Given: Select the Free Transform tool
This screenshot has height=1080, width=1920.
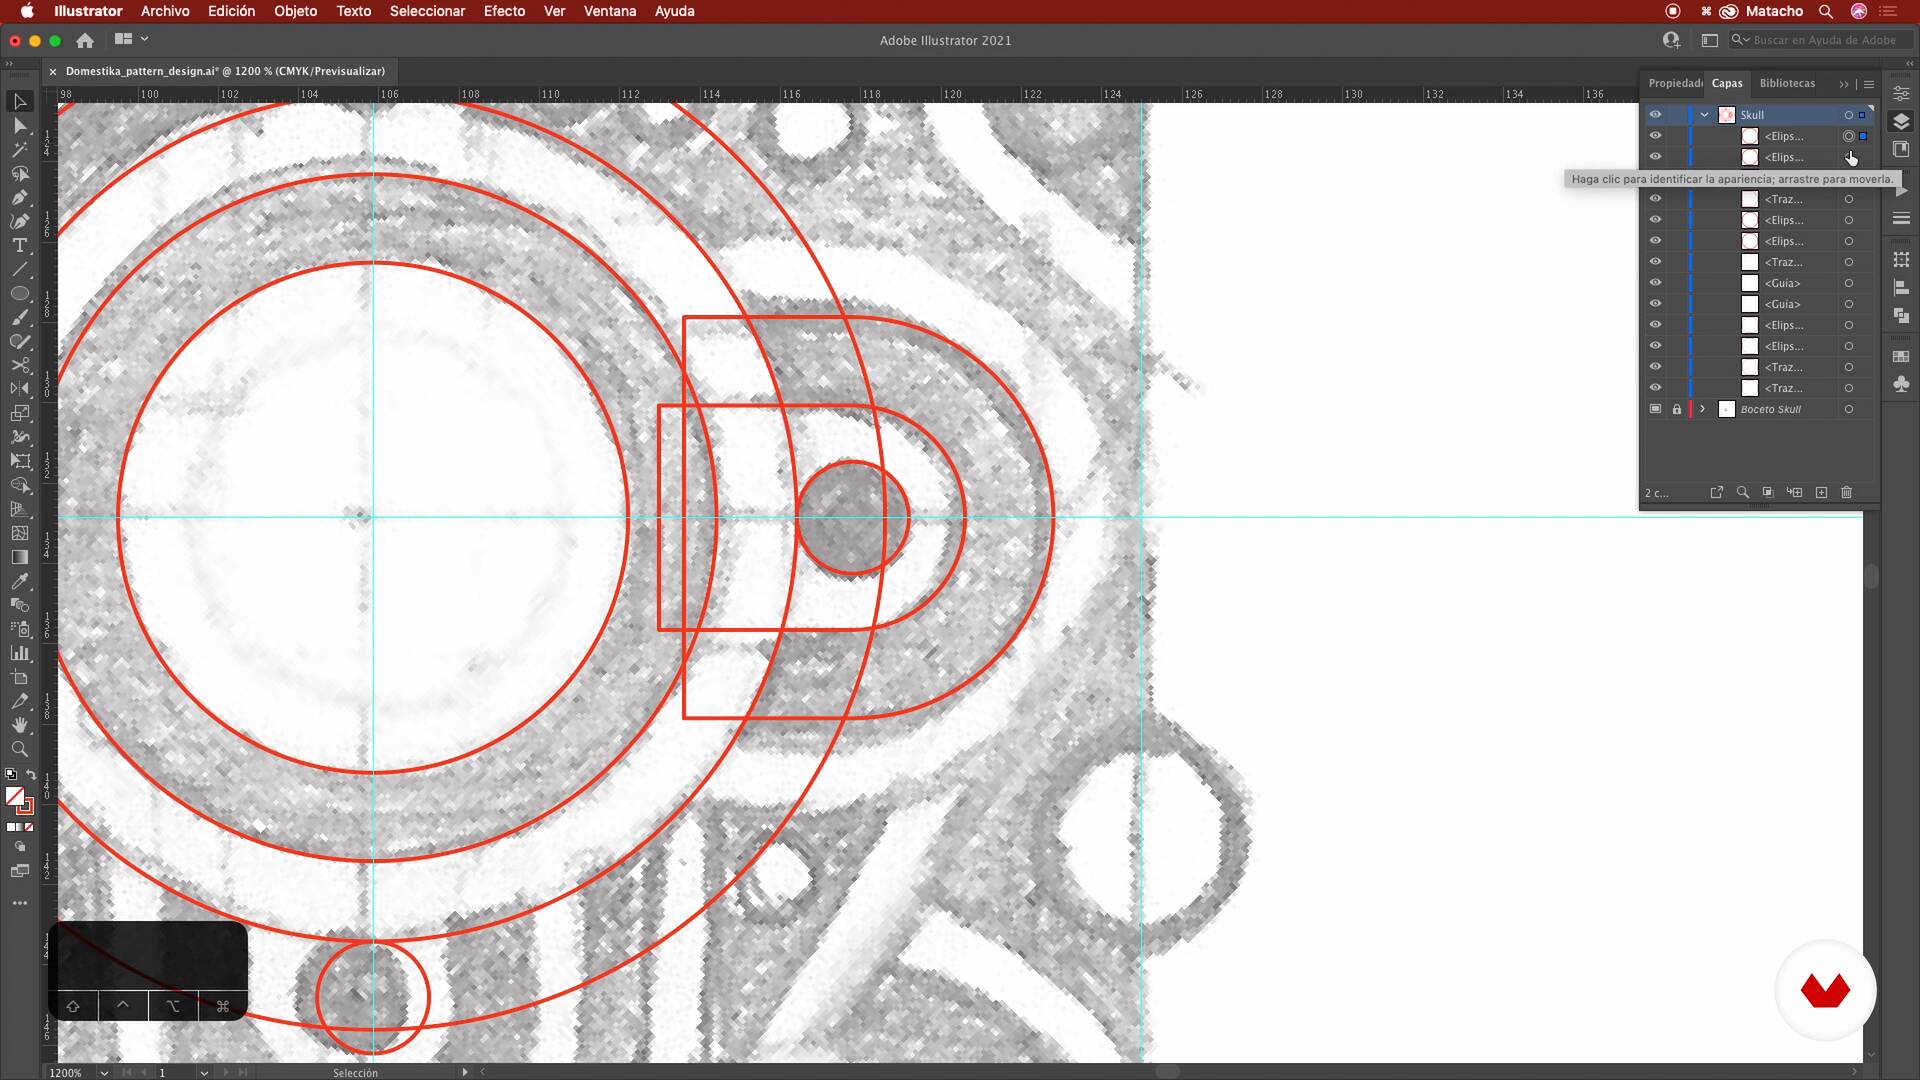Looking at the screenshot, I should (19, 461).
